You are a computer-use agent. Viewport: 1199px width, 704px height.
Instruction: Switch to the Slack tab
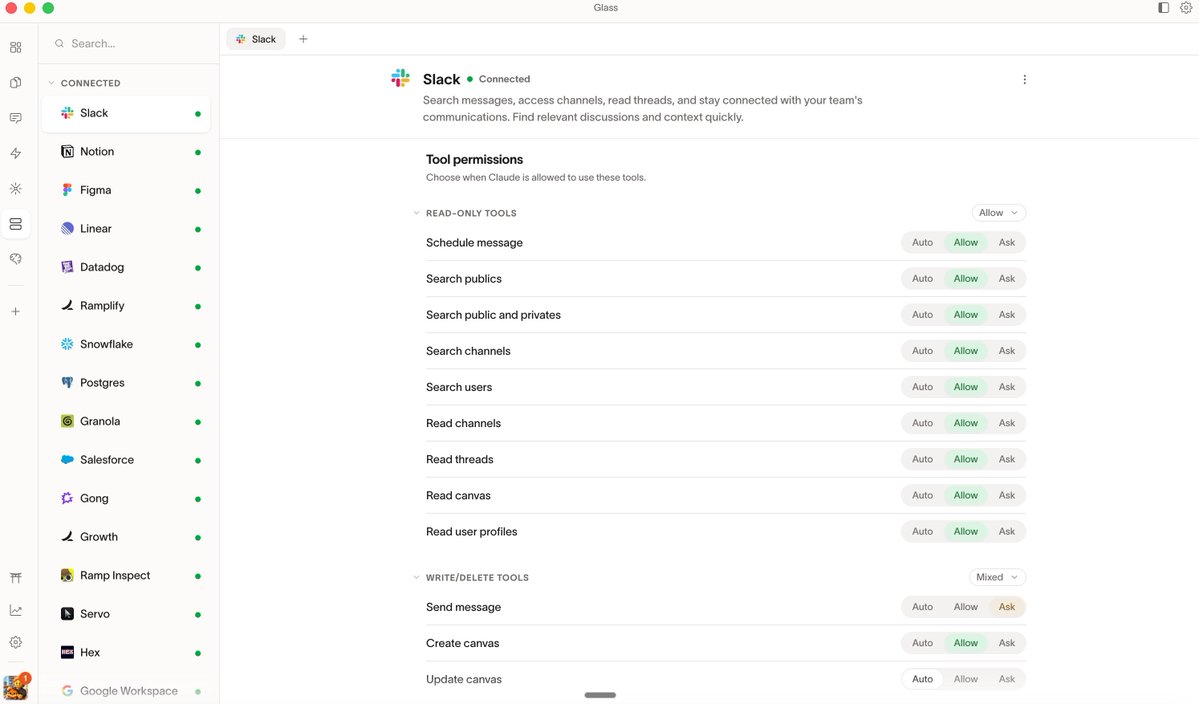point(256,39)
